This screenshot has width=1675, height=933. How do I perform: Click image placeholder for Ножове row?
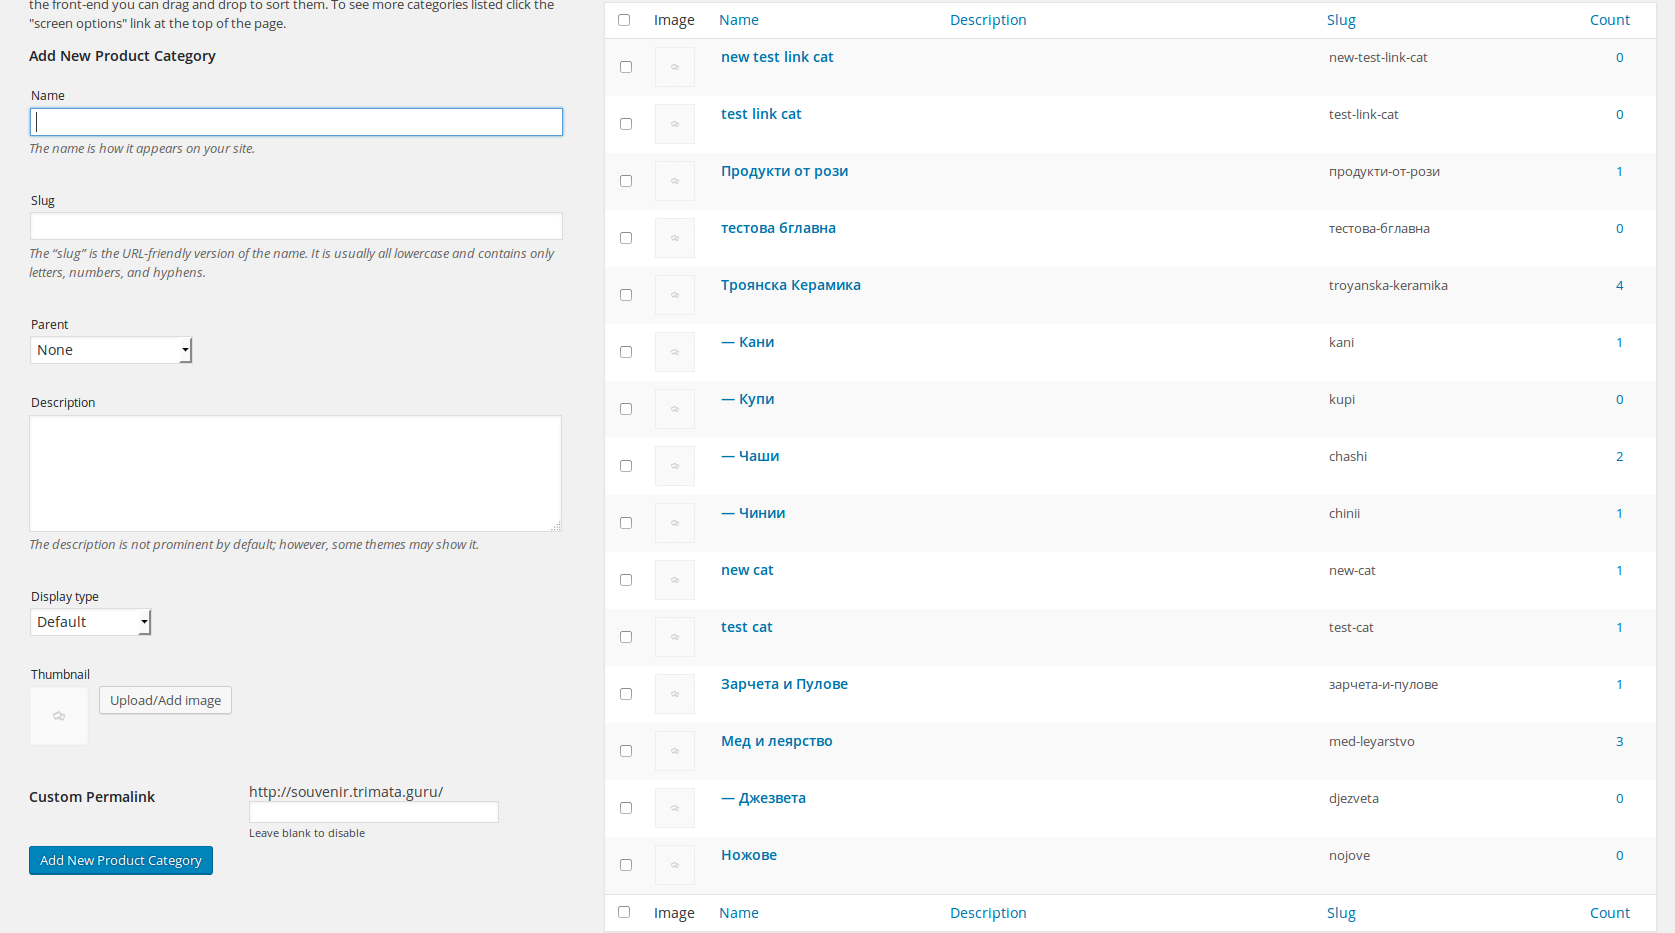click(x=675, y=865)
